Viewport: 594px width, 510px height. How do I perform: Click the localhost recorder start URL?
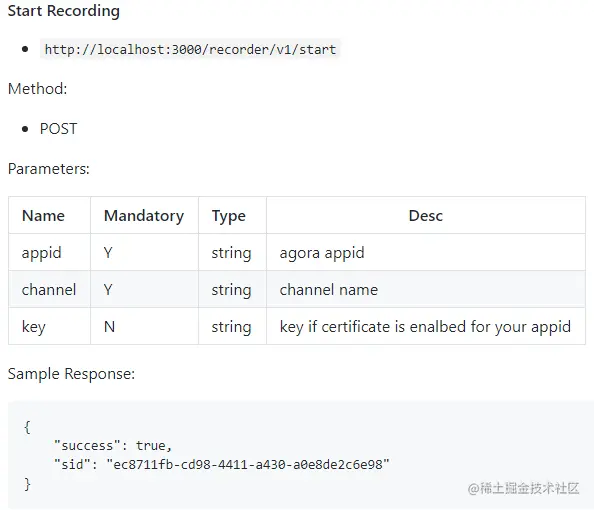[190, 49]
